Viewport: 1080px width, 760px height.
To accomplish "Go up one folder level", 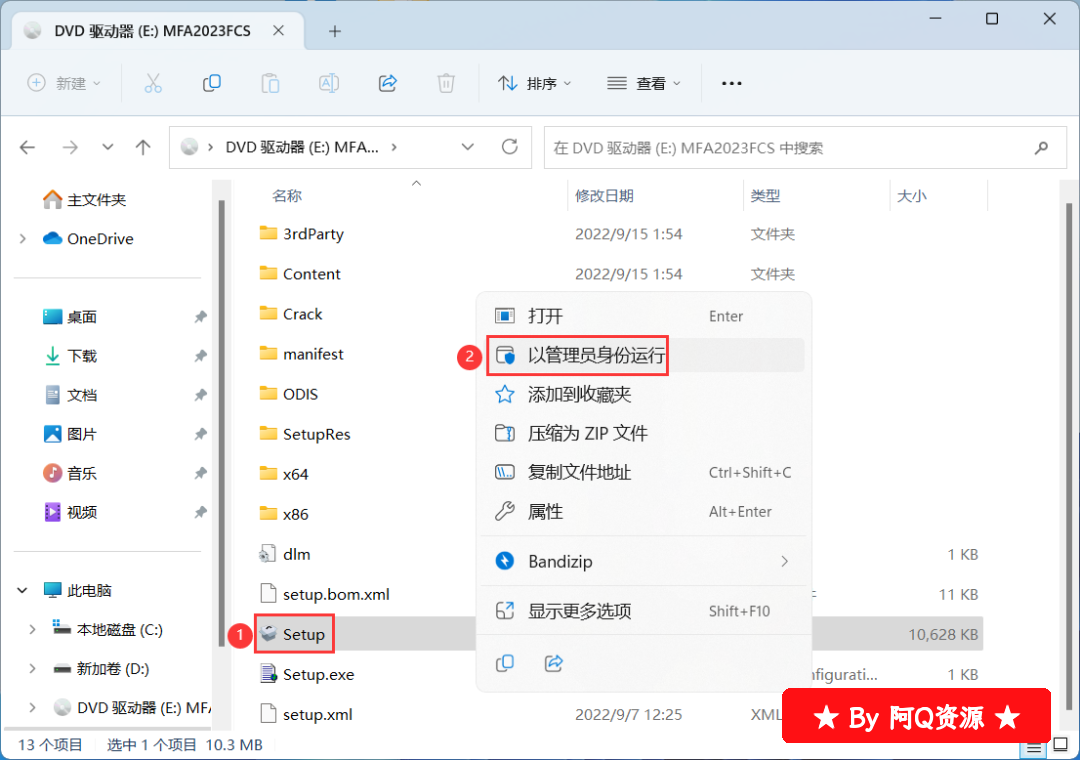I will click(143, 147).
